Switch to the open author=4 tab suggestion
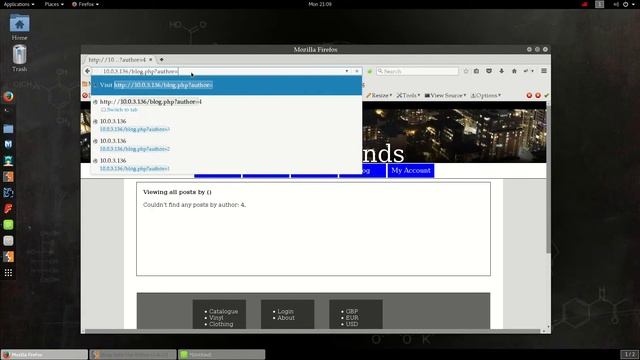 226,105
